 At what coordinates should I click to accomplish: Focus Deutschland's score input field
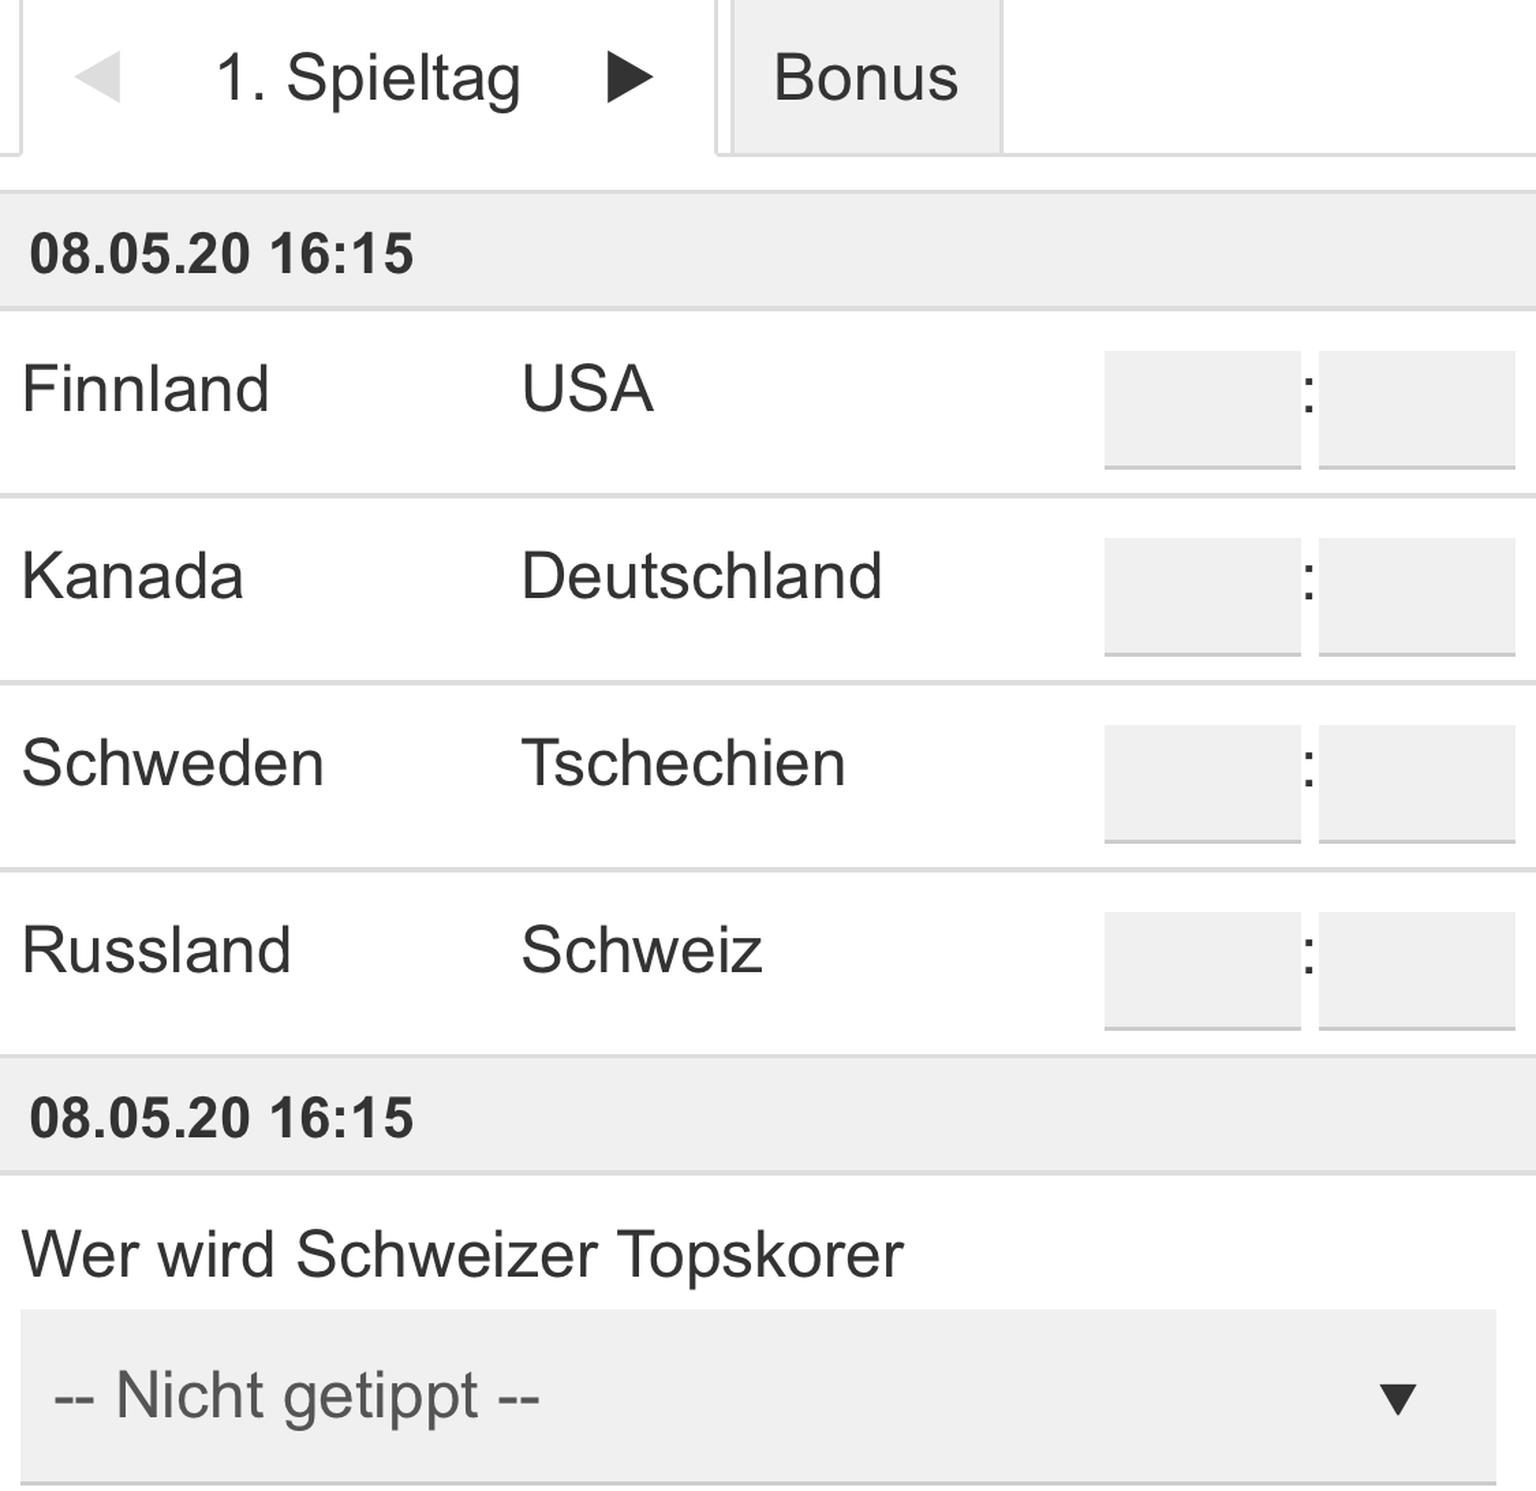1416,596
